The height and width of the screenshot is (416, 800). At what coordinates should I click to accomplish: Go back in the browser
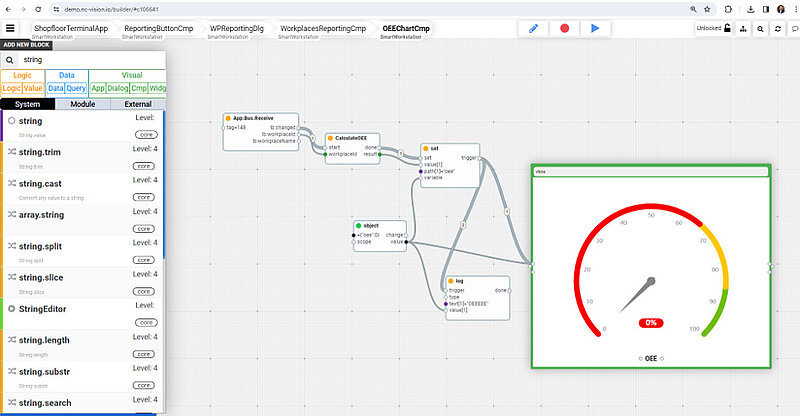point(8,9)
